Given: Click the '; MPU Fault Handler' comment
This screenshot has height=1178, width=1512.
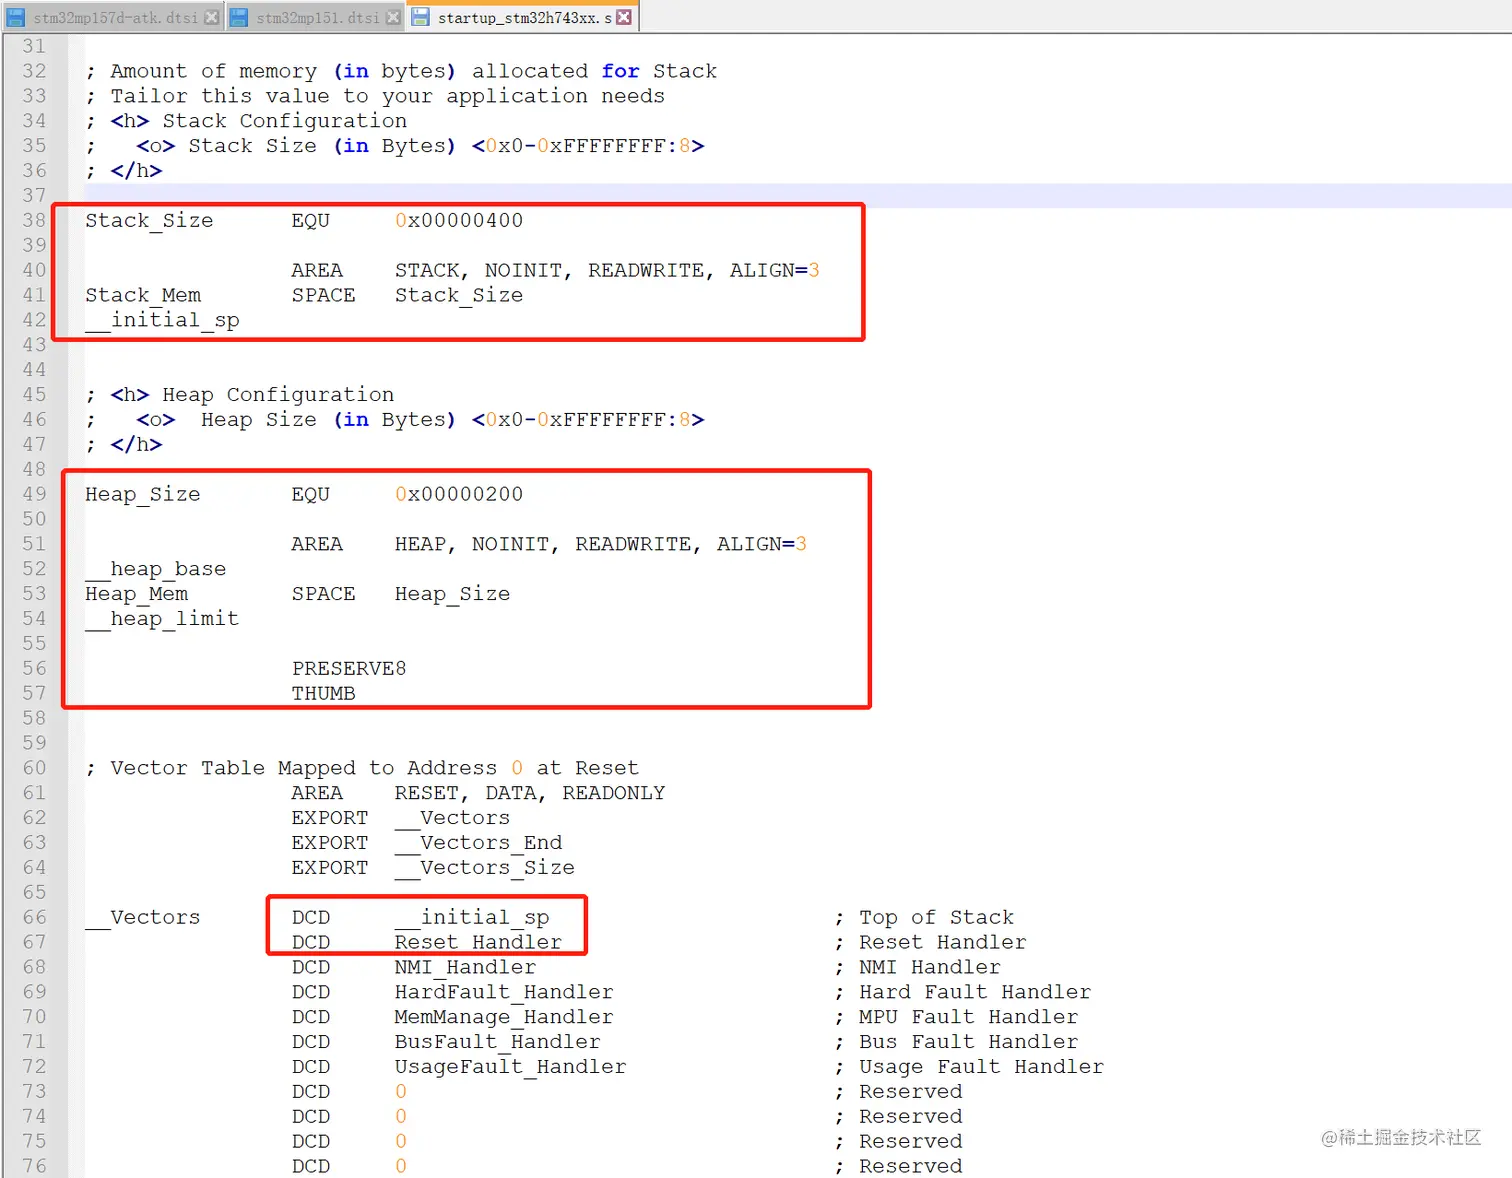Looking at the screenshot, I should 956,1017.
